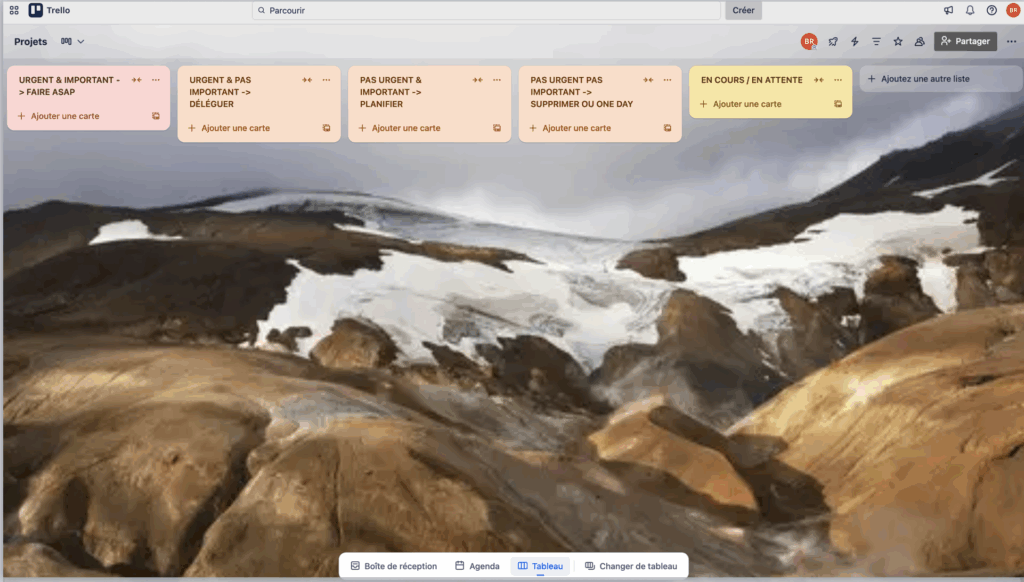Switch to the Agenda tab
This screenshot has width=1024, height=582.
(477, 565)
